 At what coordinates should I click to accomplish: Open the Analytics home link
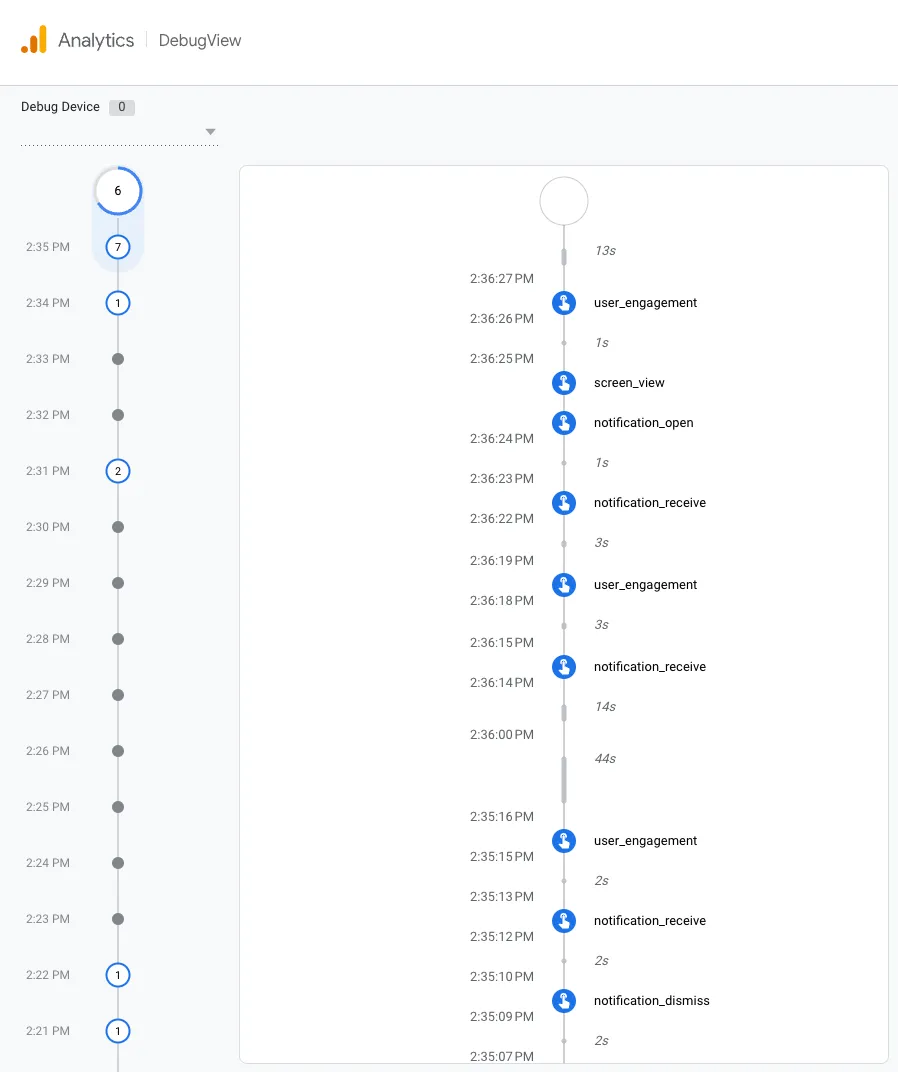pos(98,40)
